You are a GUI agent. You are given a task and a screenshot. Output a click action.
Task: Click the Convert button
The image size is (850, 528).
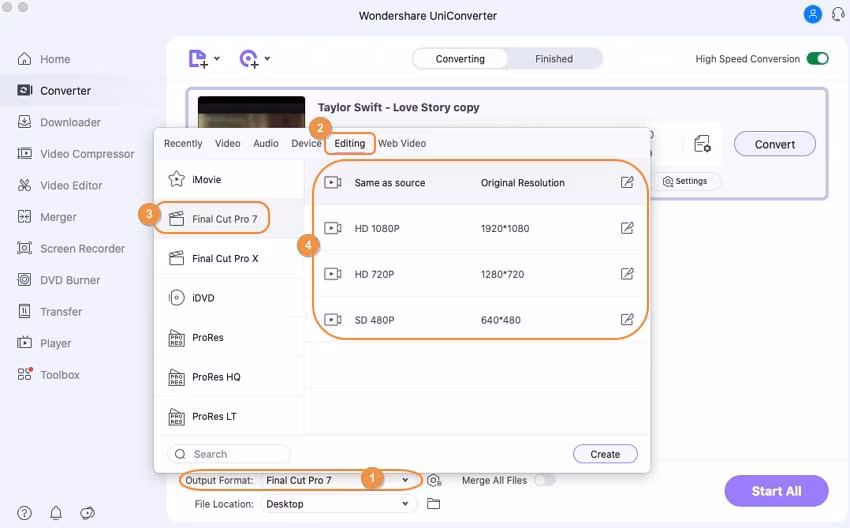click(775, 144)
